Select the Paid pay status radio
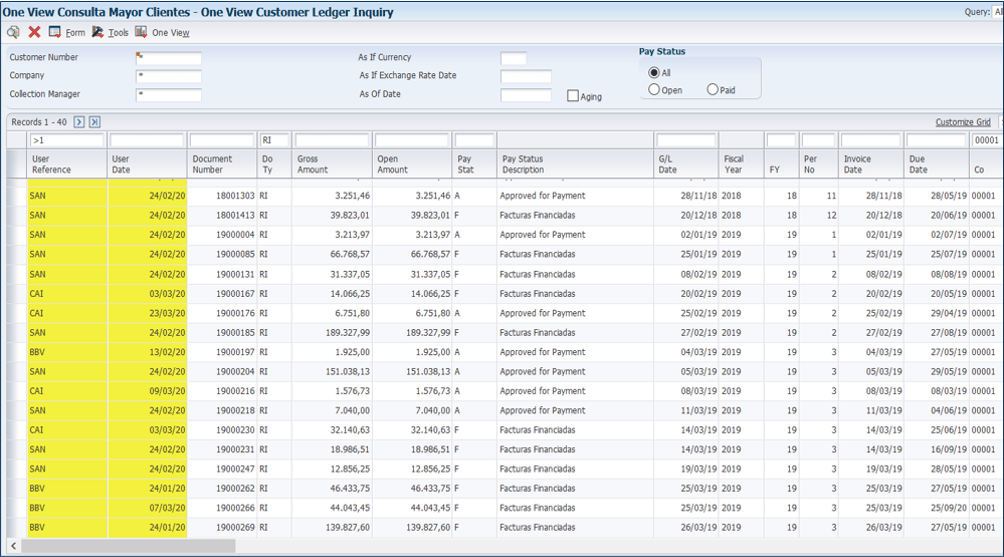 pos(713,90)
